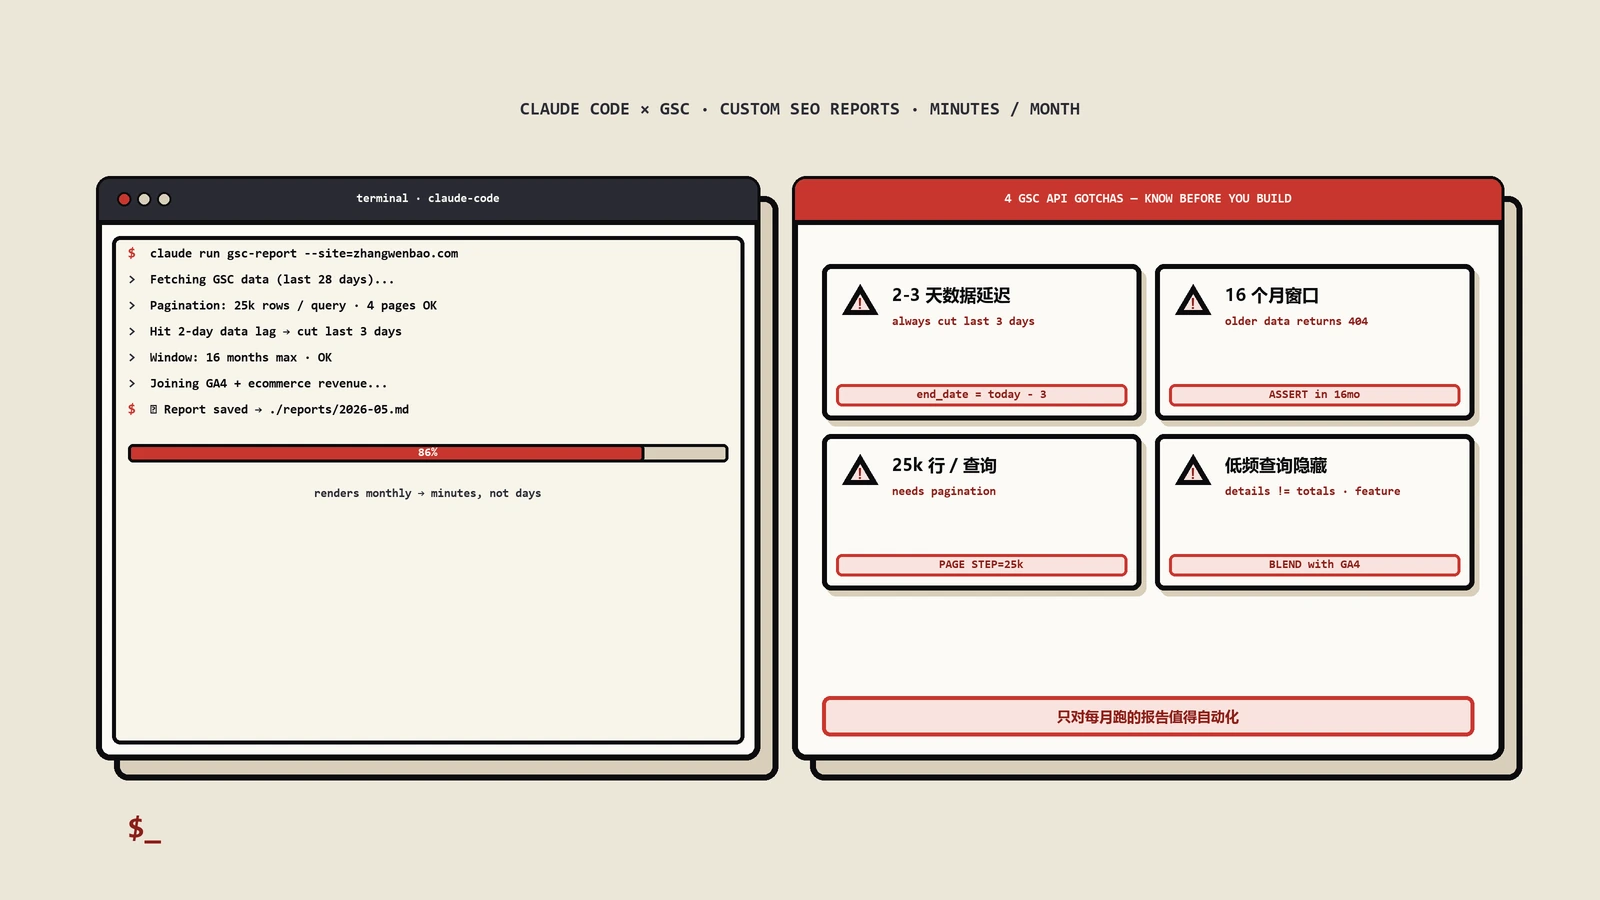Click the terminal · claude-code title
1600x900 pixels.
tap(428, 198)
